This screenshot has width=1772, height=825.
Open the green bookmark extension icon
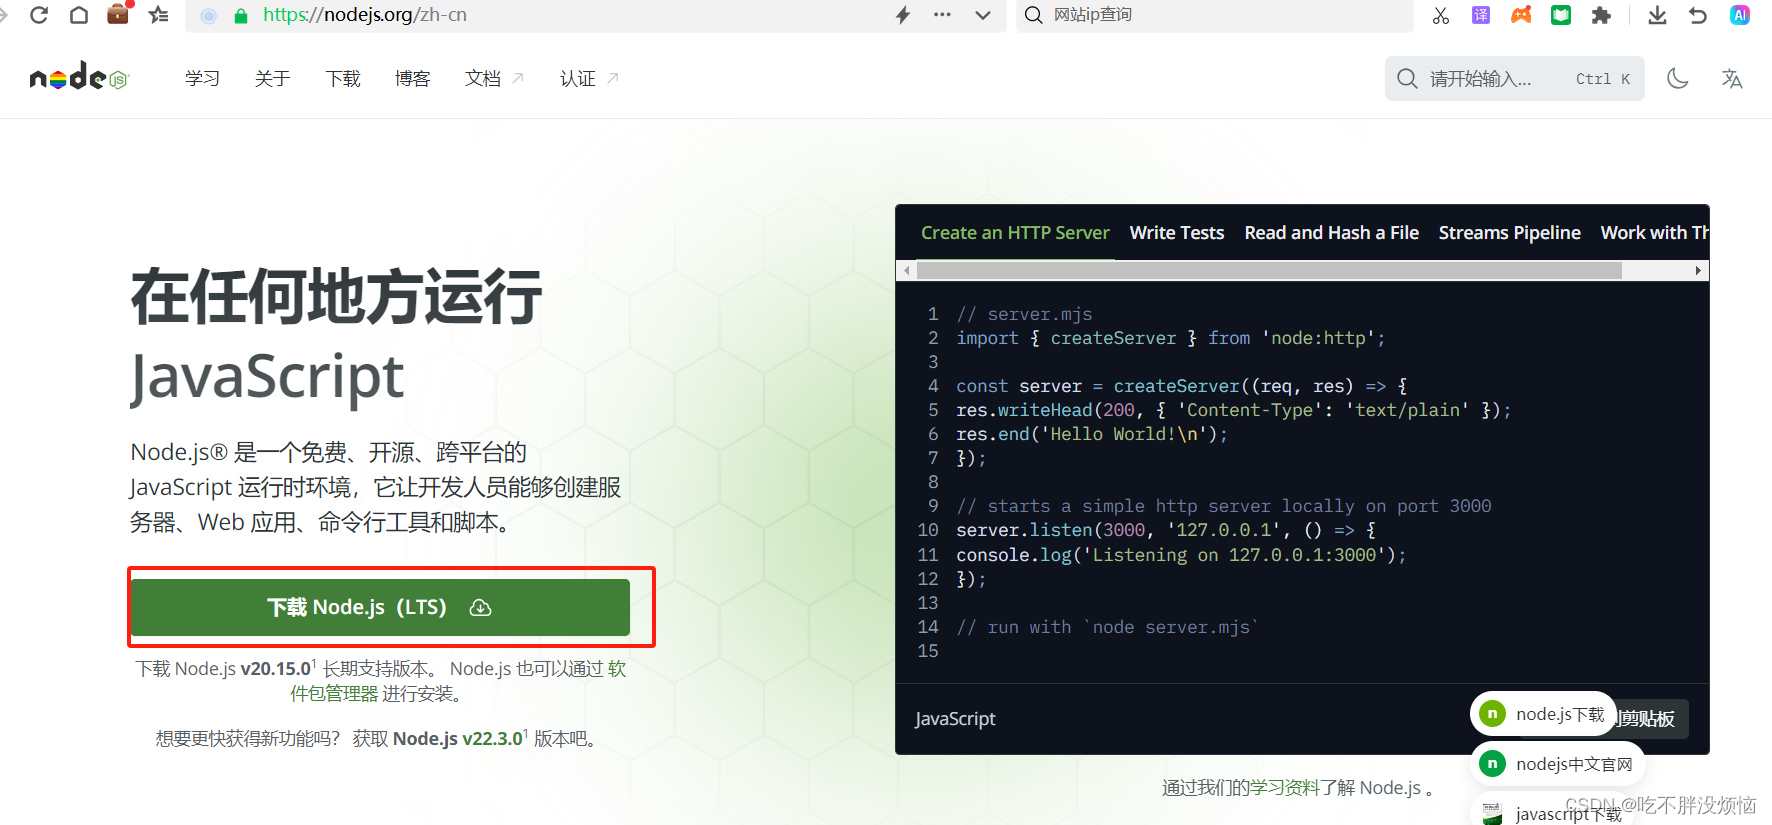(x=1561, y=15)
